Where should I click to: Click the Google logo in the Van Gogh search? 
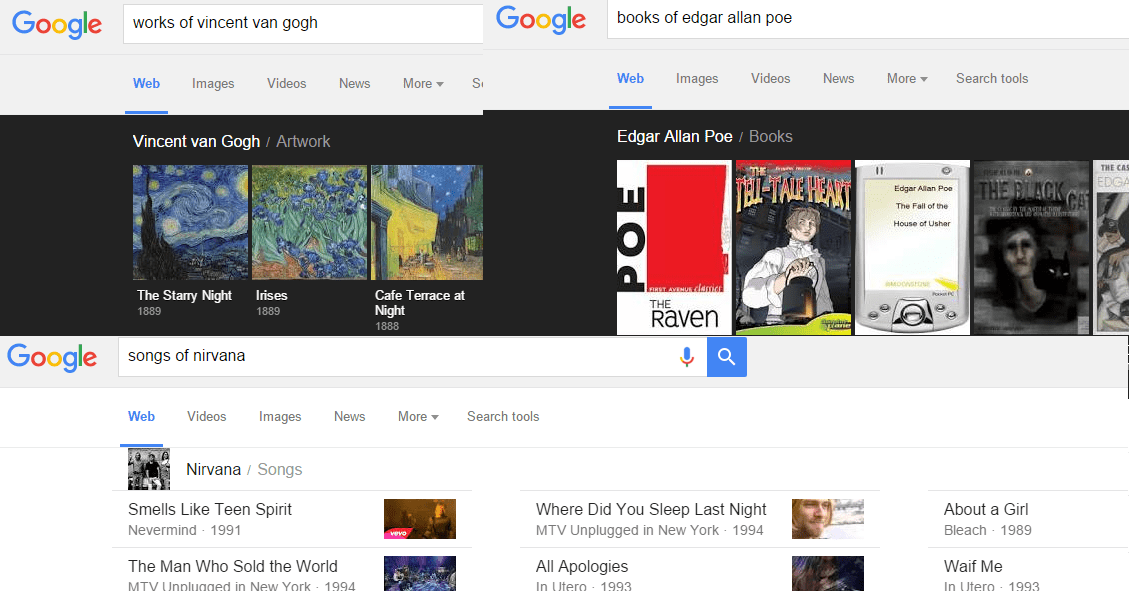pos(57,24)
